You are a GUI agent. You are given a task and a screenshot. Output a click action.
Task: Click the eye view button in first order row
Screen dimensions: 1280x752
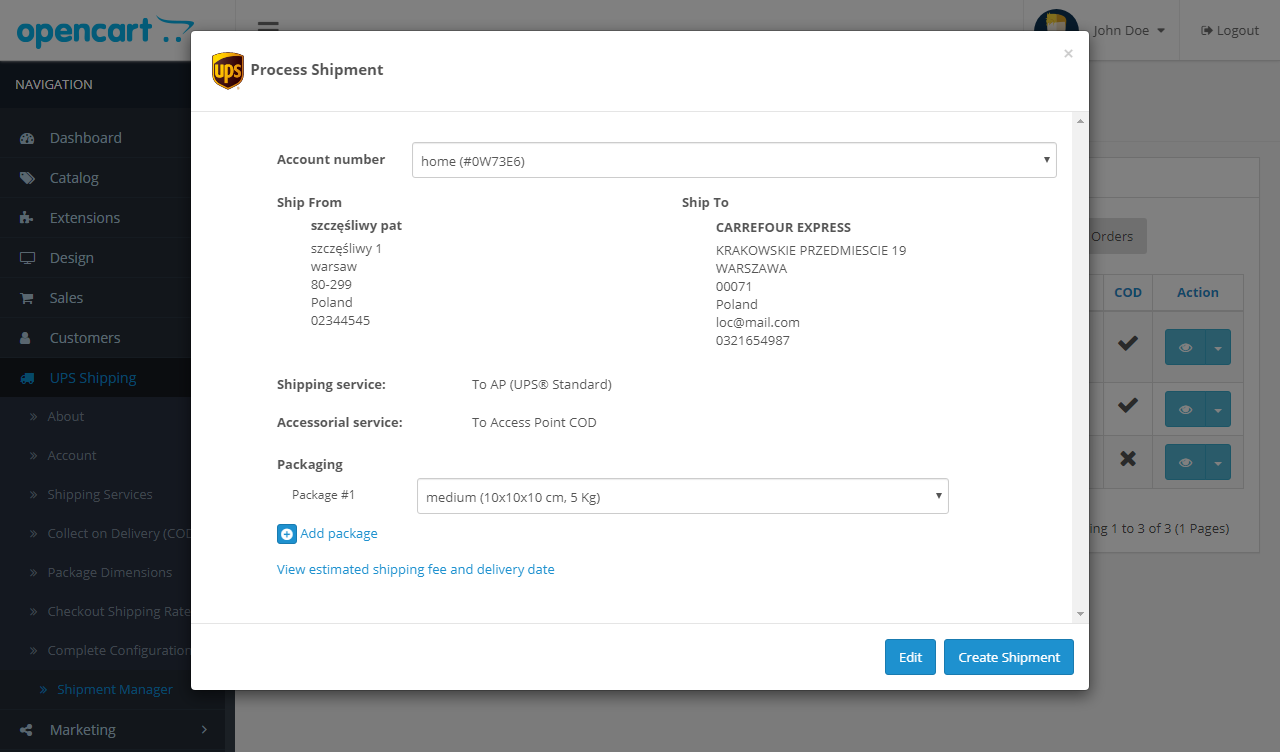tap(1185, 347)
